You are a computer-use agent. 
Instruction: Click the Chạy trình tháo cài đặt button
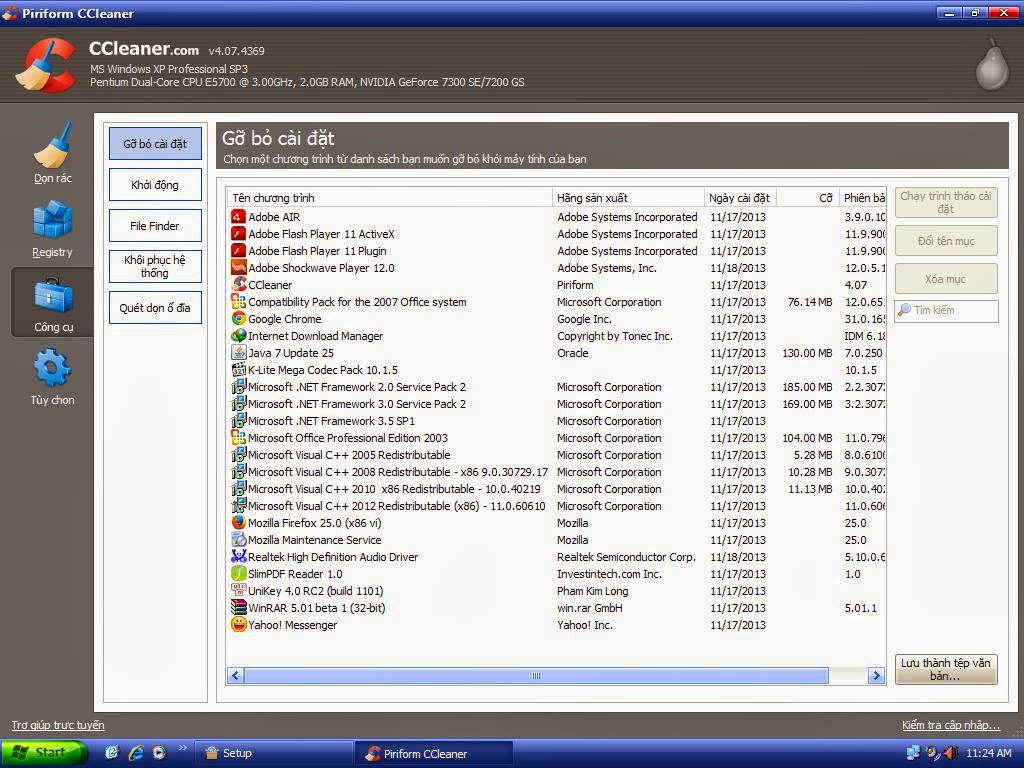946,202
